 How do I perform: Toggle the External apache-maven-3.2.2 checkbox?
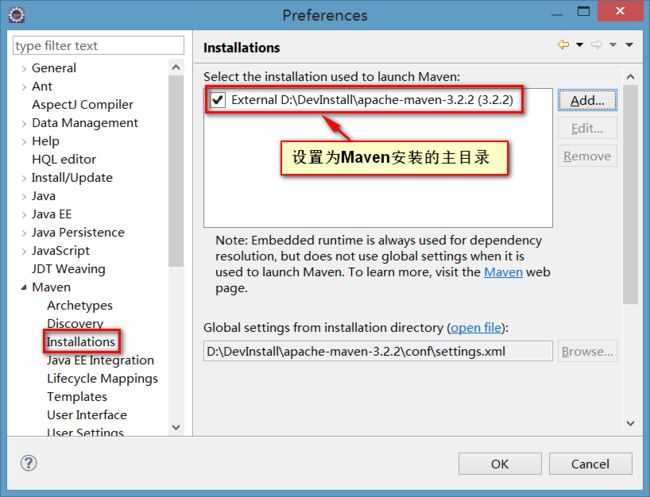218,100
